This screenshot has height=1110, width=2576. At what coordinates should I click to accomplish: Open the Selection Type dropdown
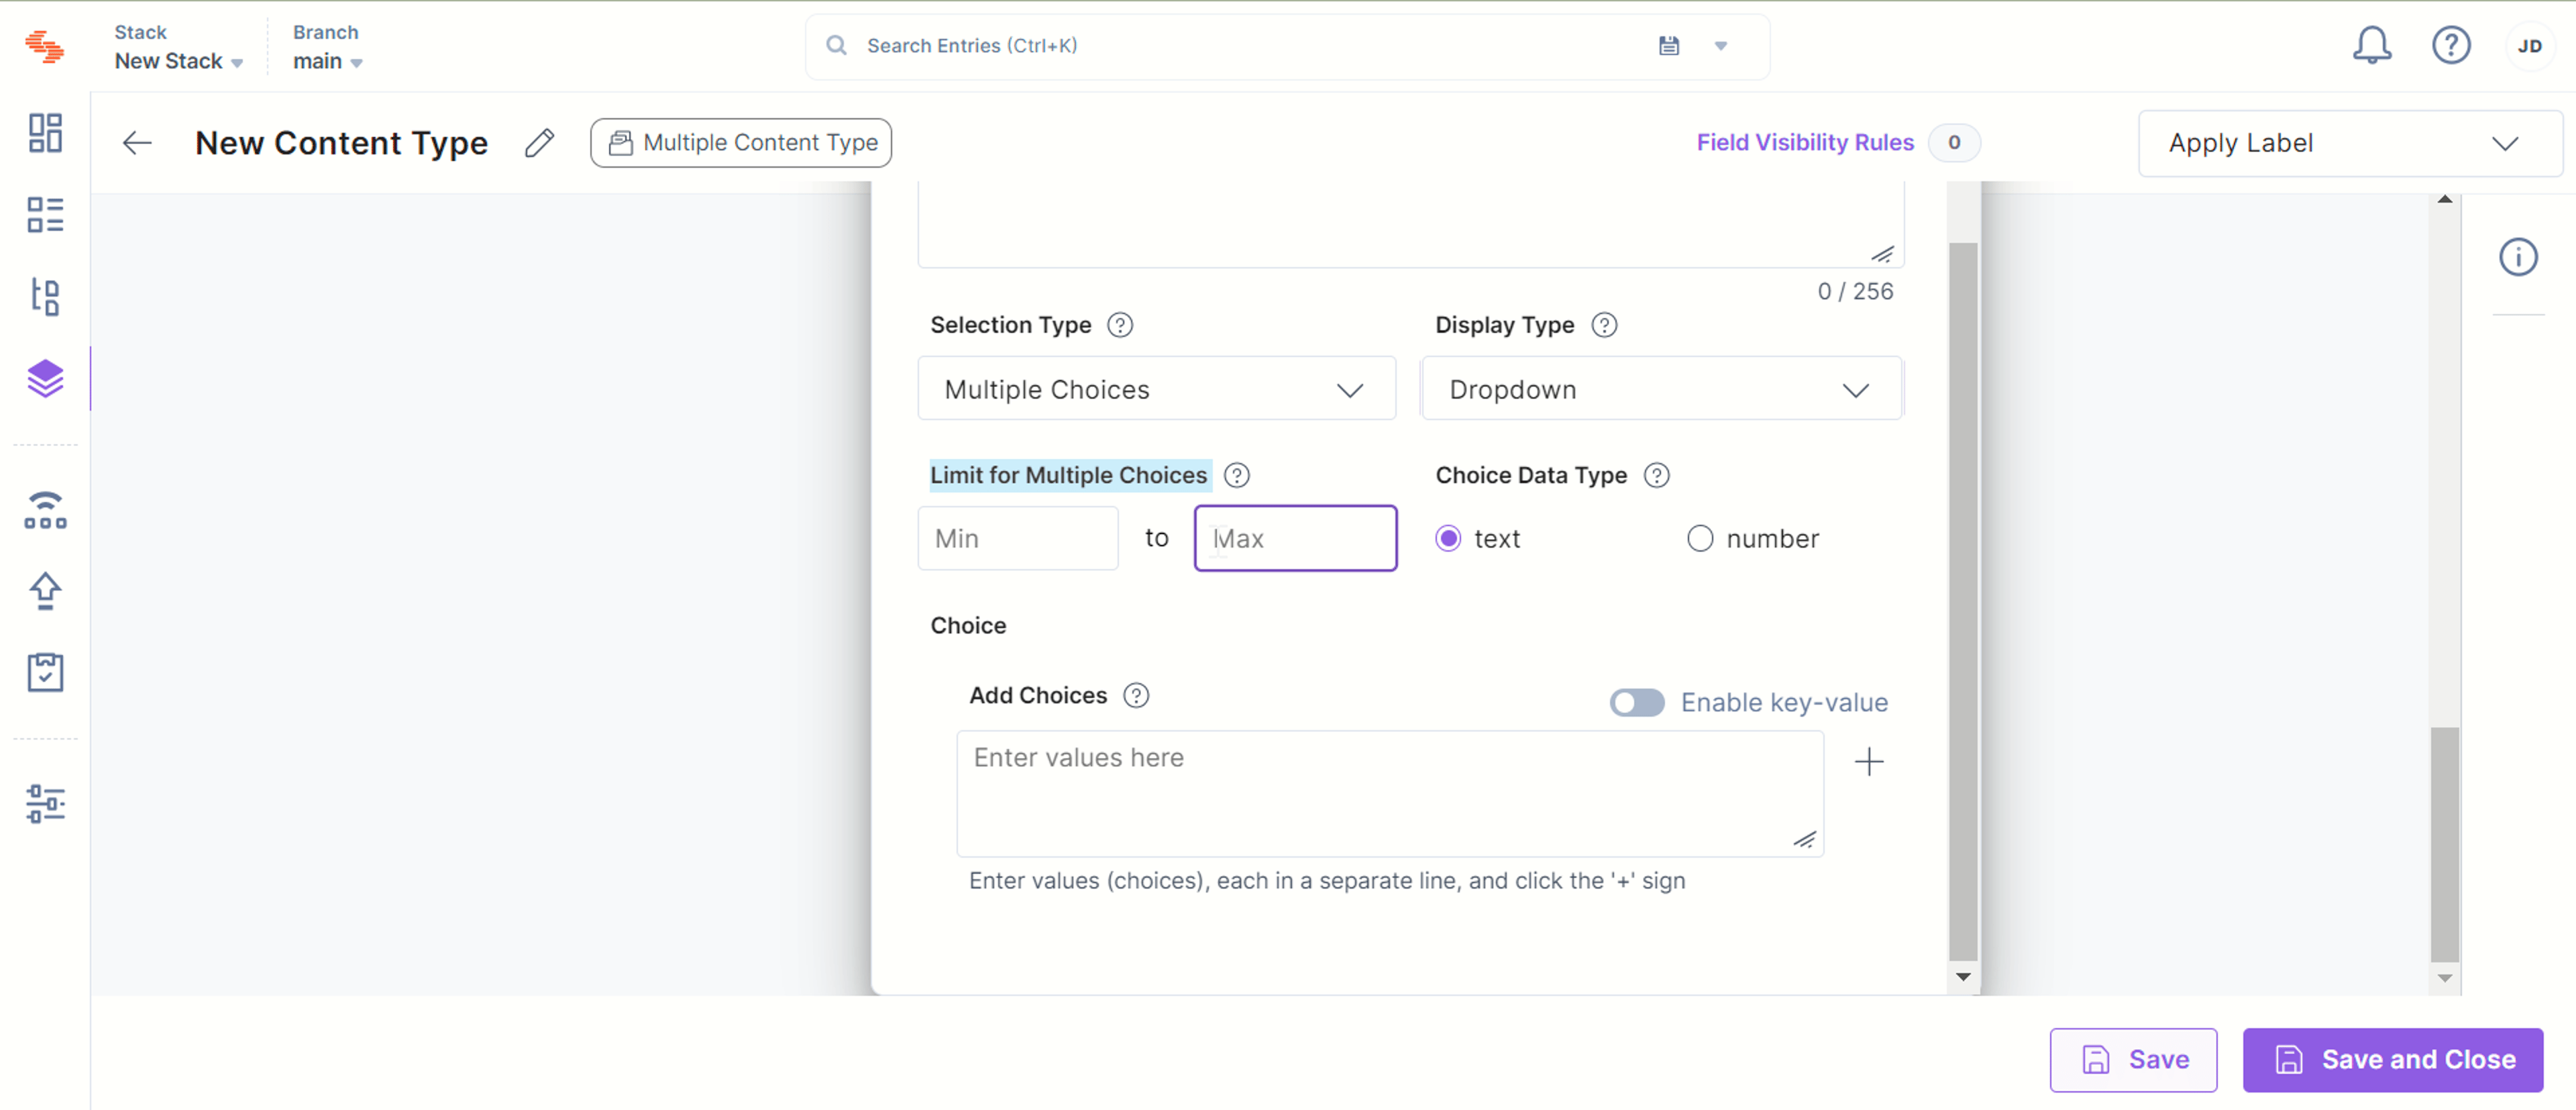click(1156, 389)
